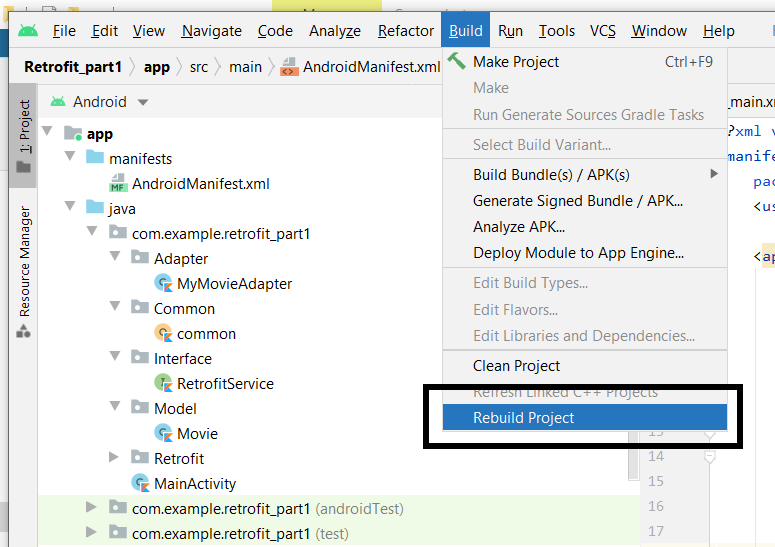Open the Refactor menu

[x=405, y=31]
